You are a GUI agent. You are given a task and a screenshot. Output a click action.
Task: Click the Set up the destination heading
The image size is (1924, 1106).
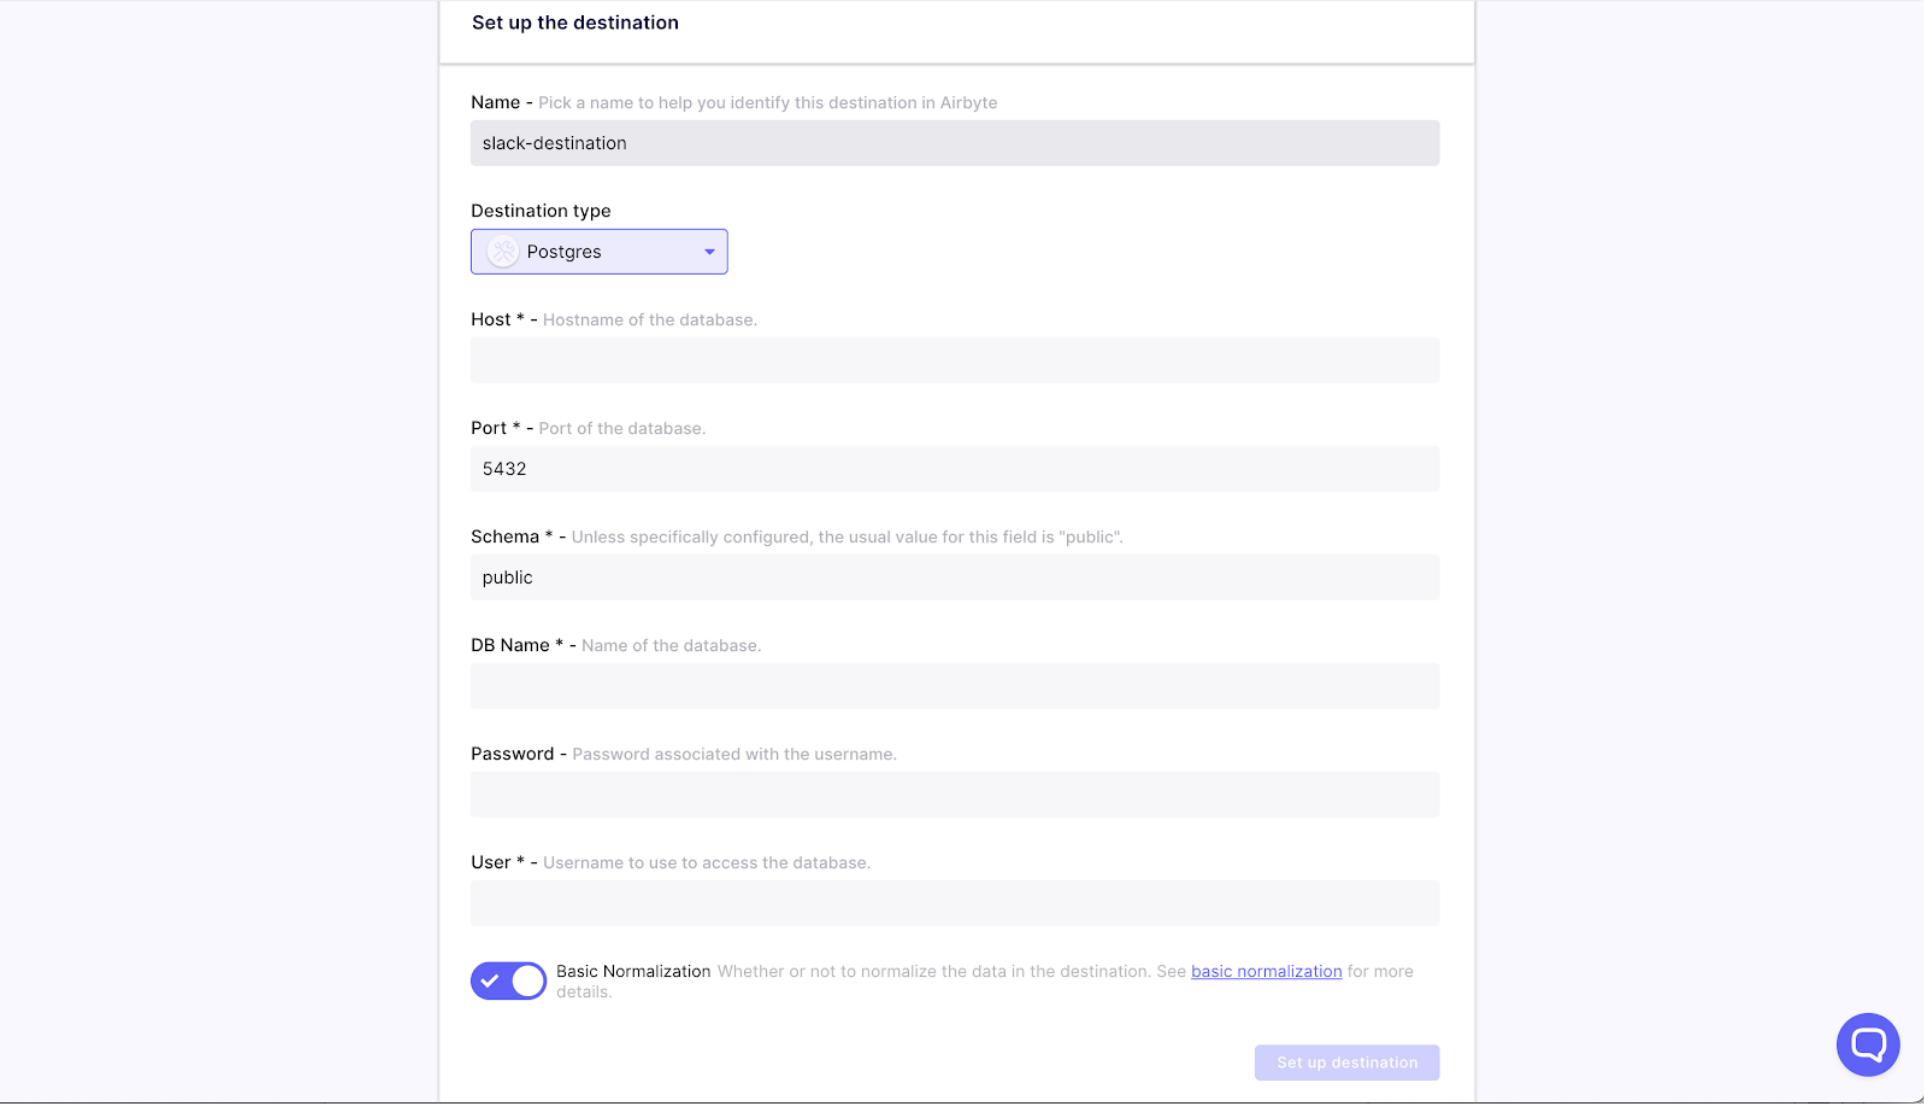575,23
